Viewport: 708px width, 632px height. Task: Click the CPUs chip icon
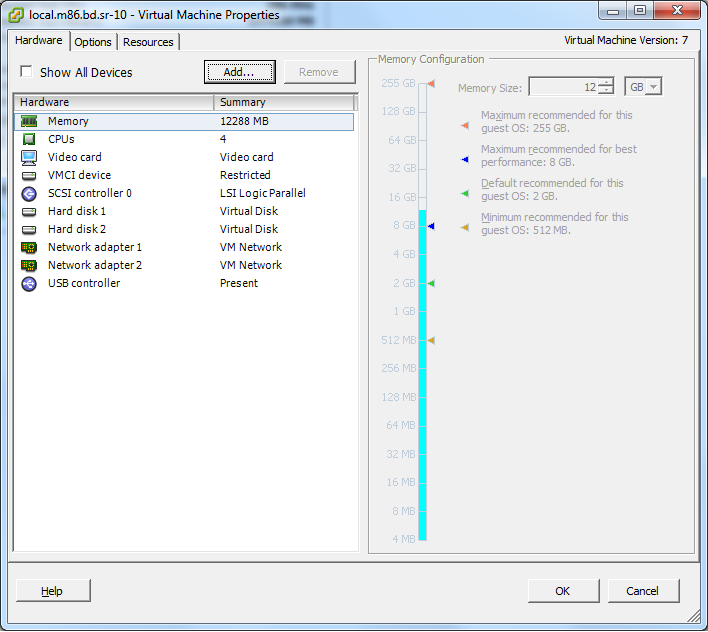(29, 139)
